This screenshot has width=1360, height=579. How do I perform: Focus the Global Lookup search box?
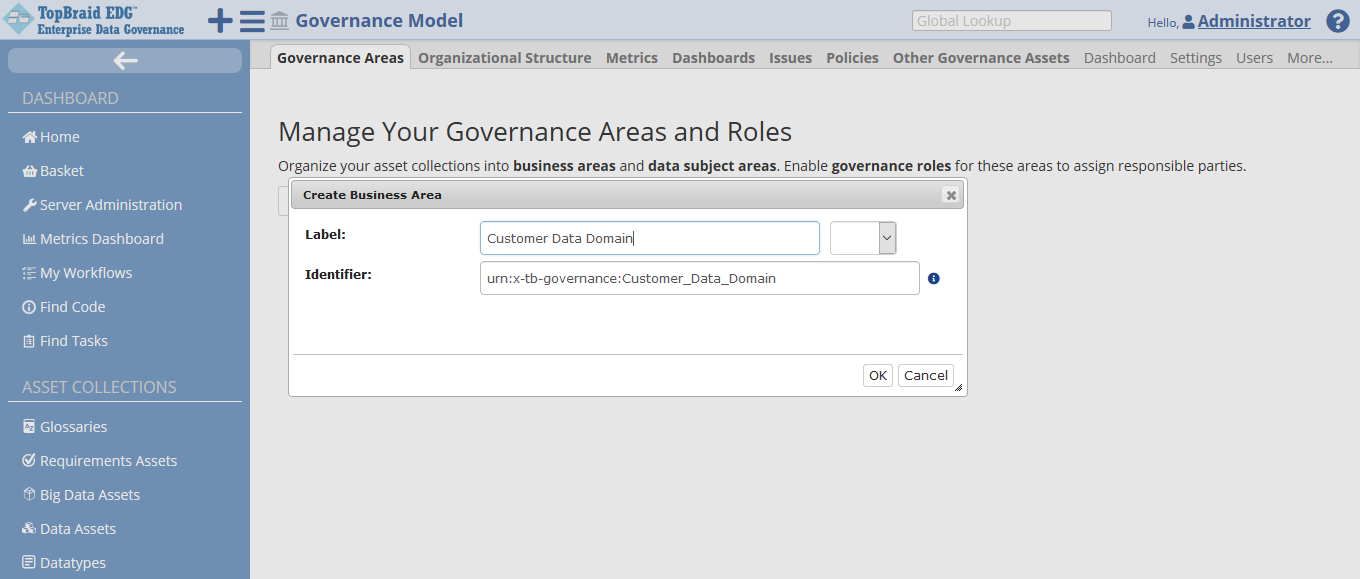coord(1011,21)
